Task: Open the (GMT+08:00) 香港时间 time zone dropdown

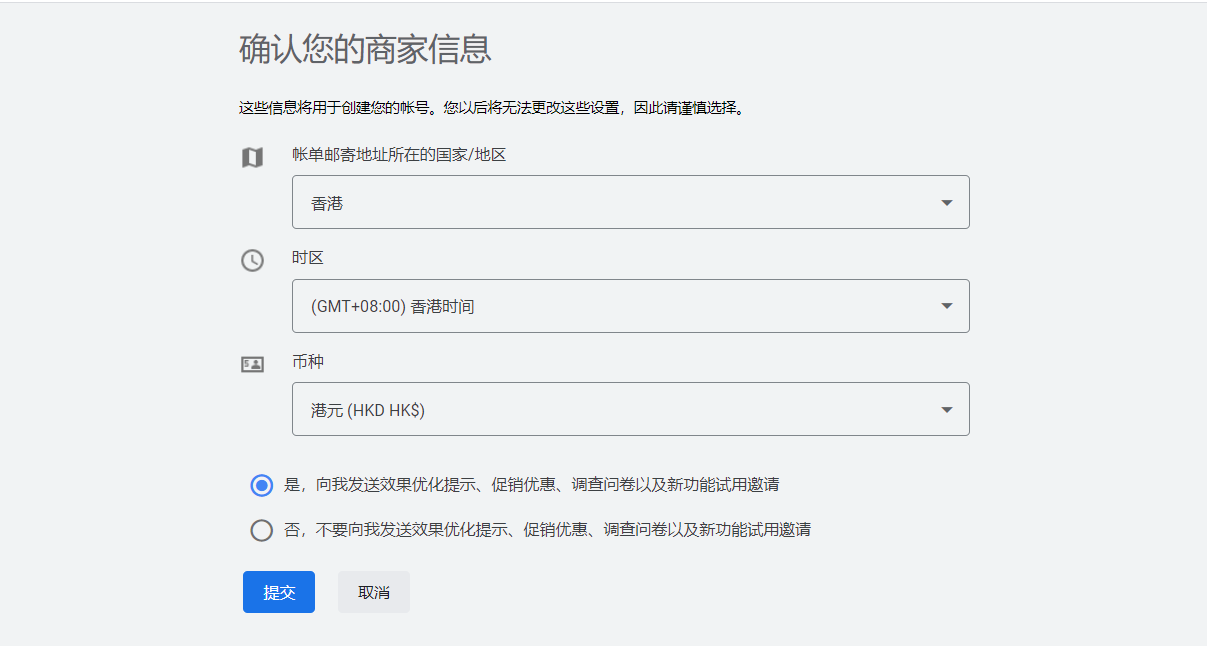Action: pyautogui.click(x=631, y=306)
